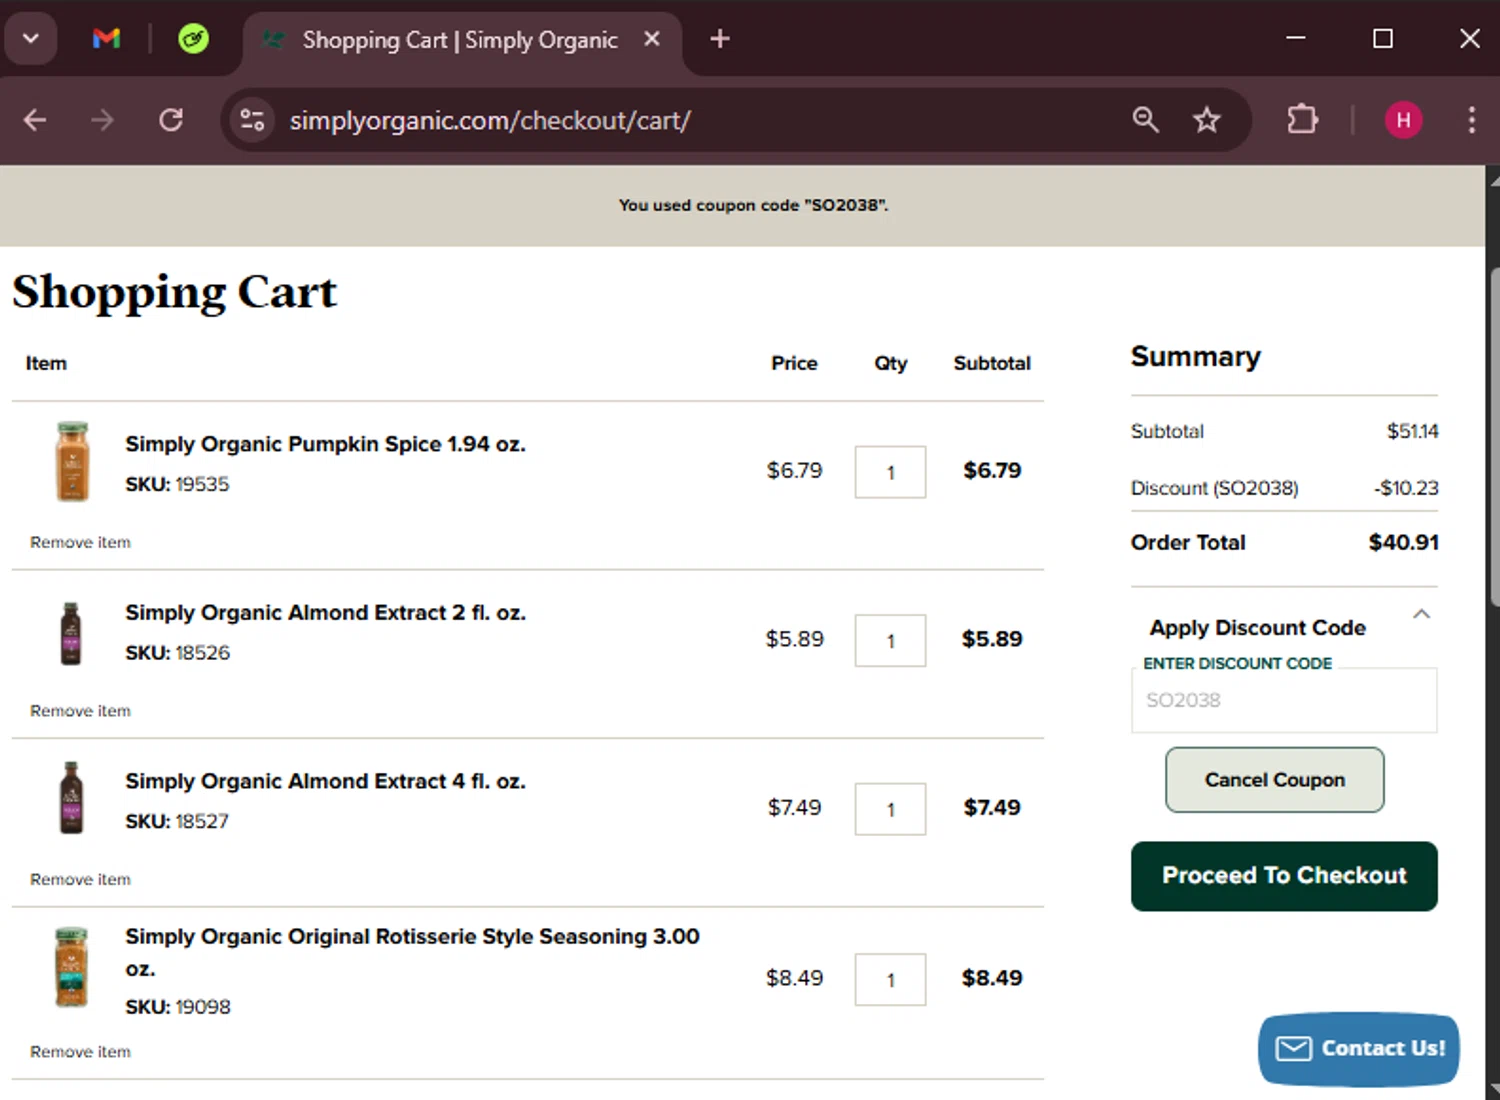Open the zoom magnifier icon
The height and width of the screenshot is (1100, 1500).
tap(1146, 120)
